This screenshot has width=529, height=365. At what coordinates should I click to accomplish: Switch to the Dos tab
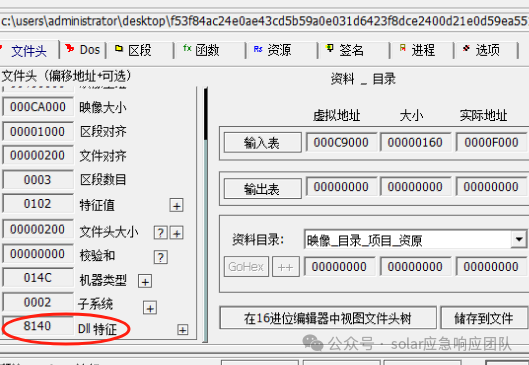[83, 50]
